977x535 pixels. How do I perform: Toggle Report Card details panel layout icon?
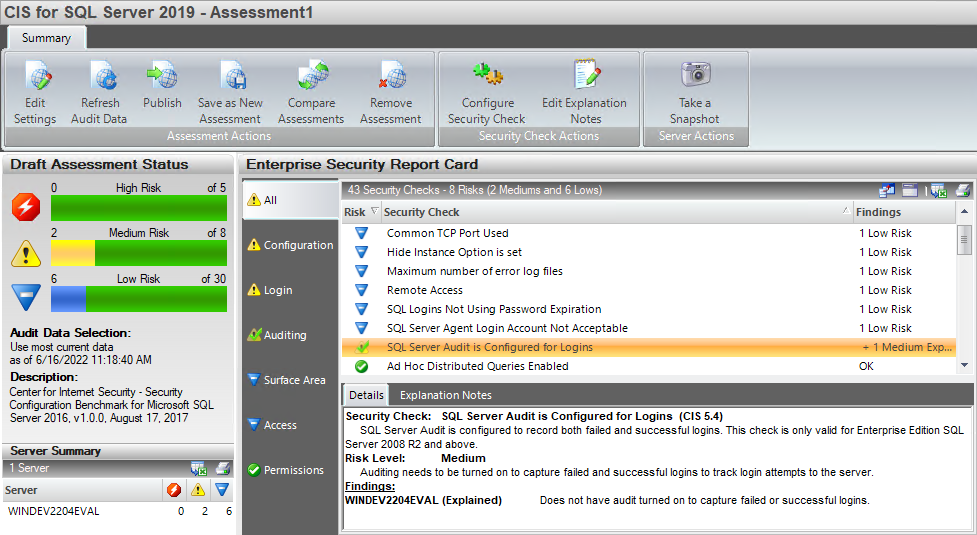(910, 190)
